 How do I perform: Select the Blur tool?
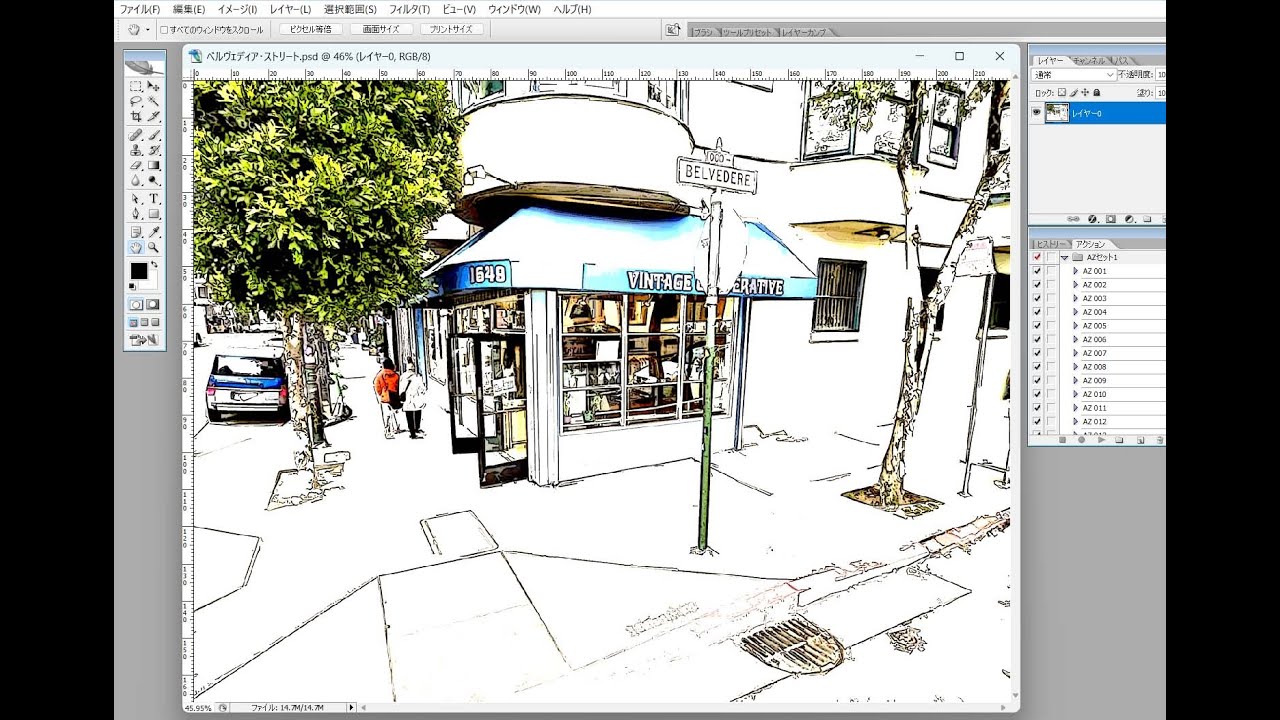(135, 181)
